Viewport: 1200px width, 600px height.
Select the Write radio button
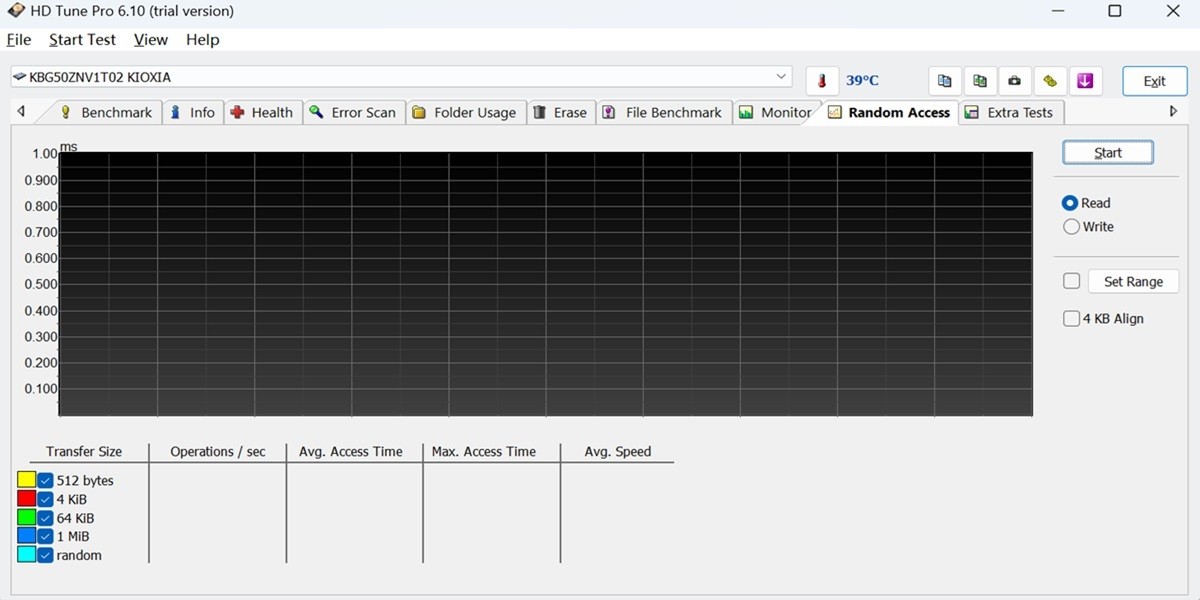point(1072,227)
